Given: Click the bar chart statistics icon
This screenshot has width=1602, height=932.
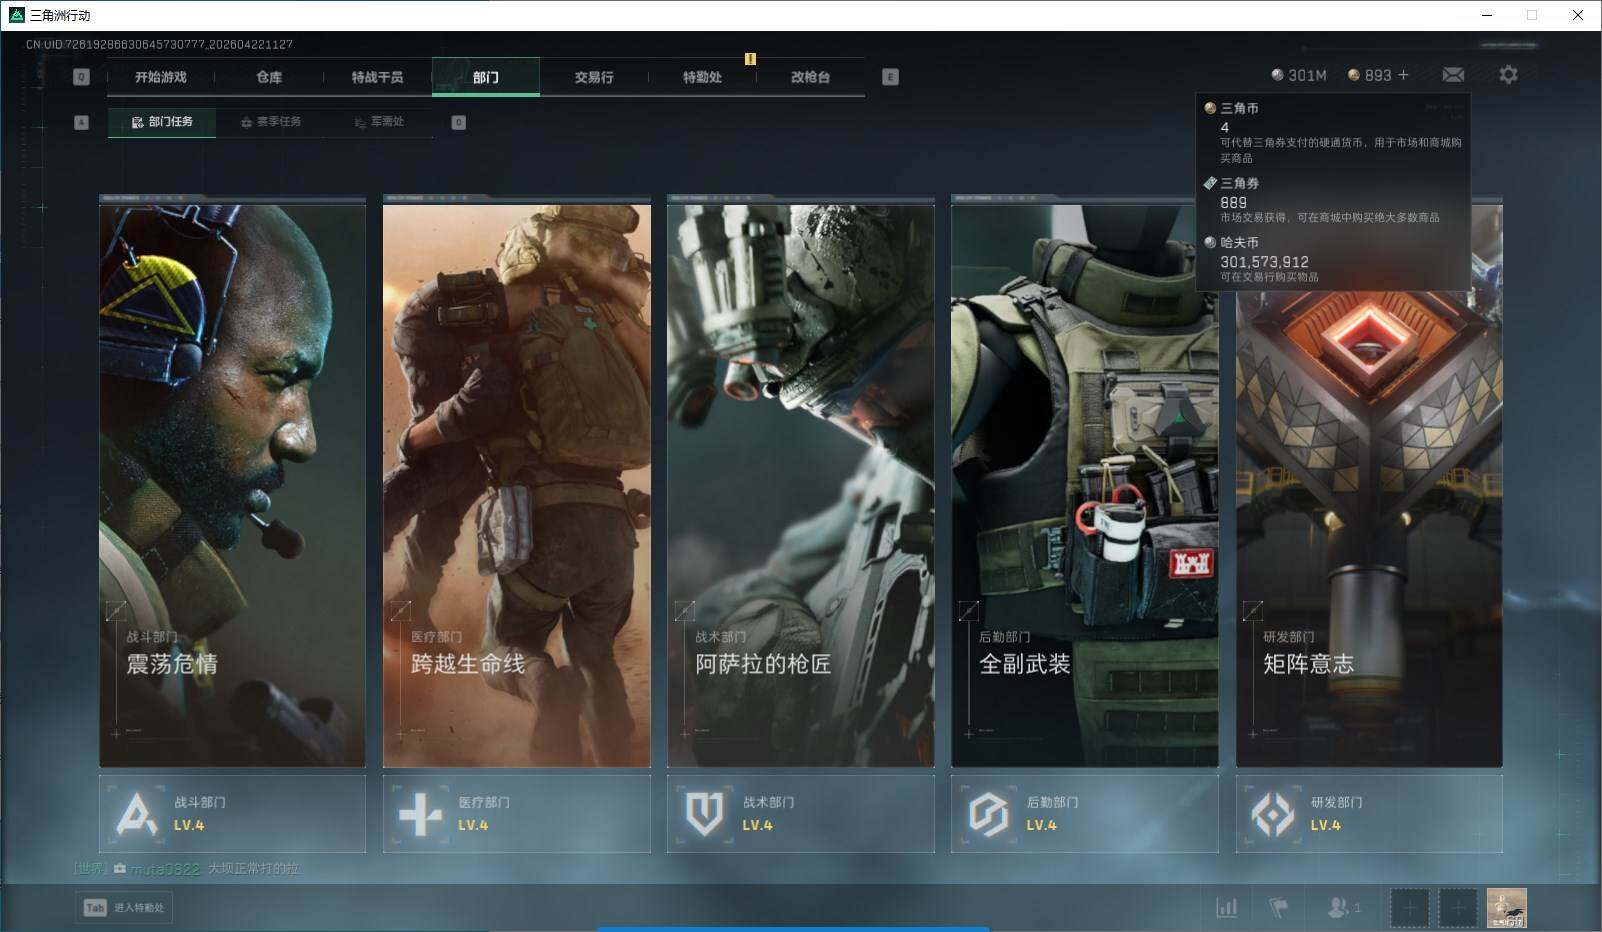Looking at the screenshot, I should (1226, 908).
